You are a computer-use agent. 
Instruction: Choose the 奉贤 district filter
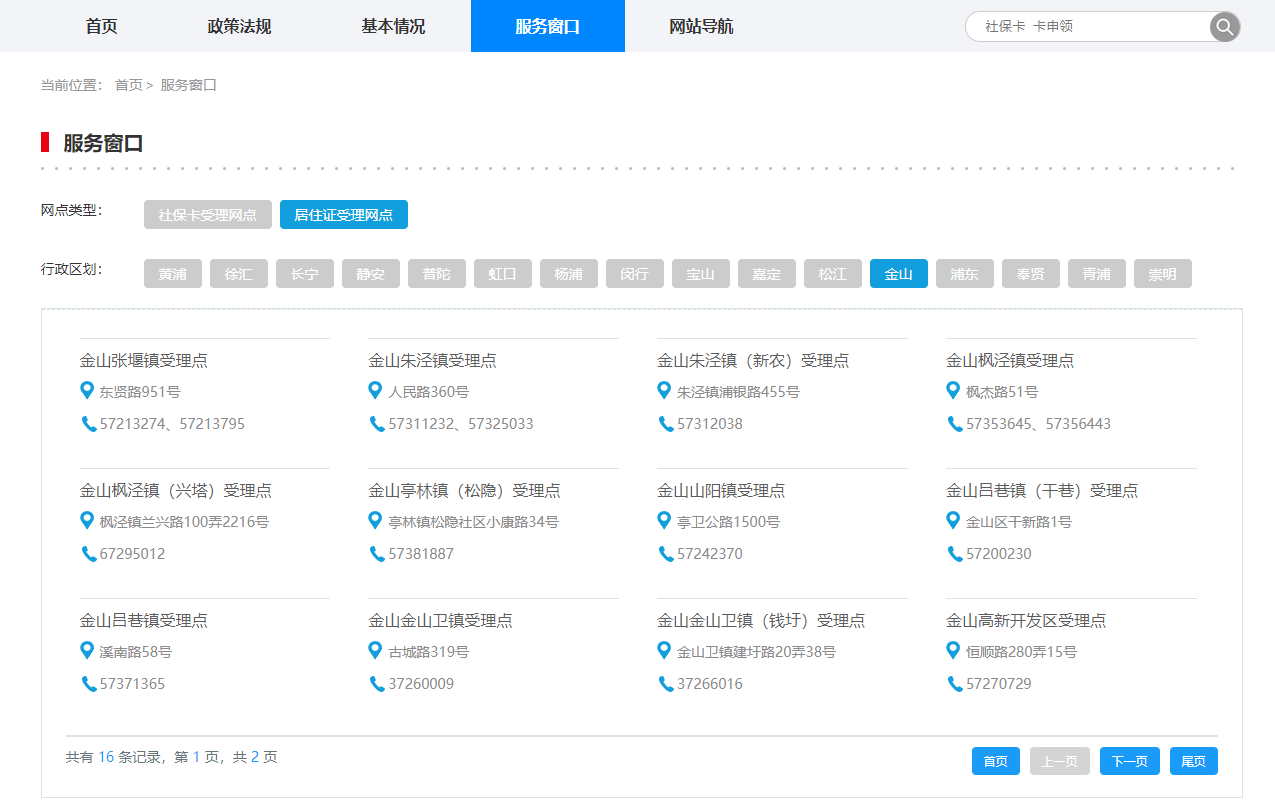coord(1031,274)
